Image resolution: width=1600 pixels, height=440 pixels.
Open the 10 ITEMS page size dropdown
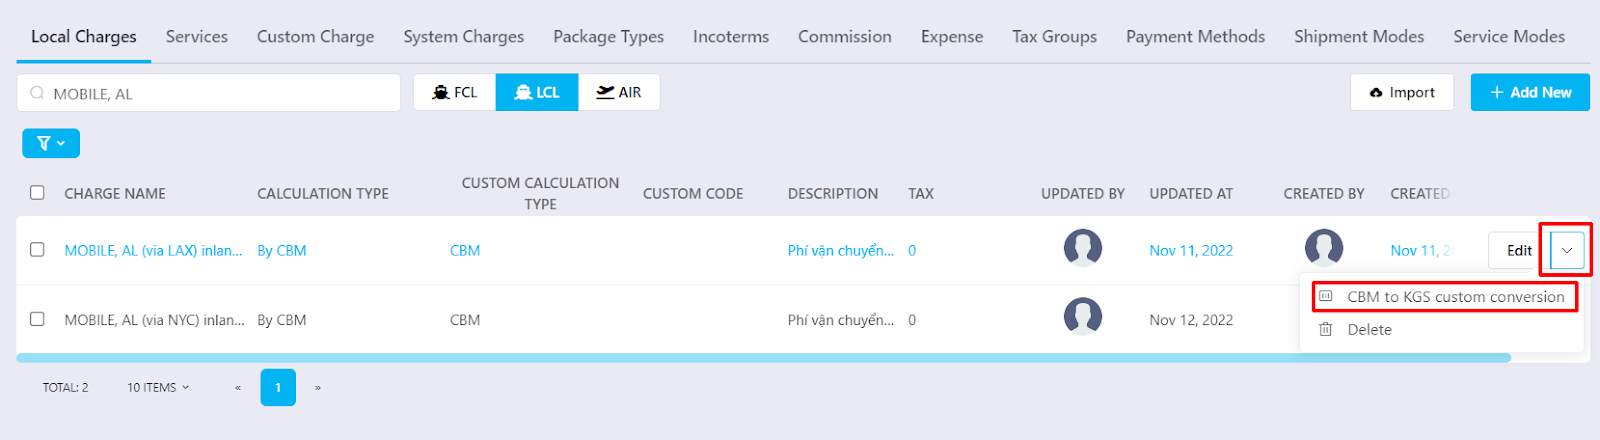(158, 388)
